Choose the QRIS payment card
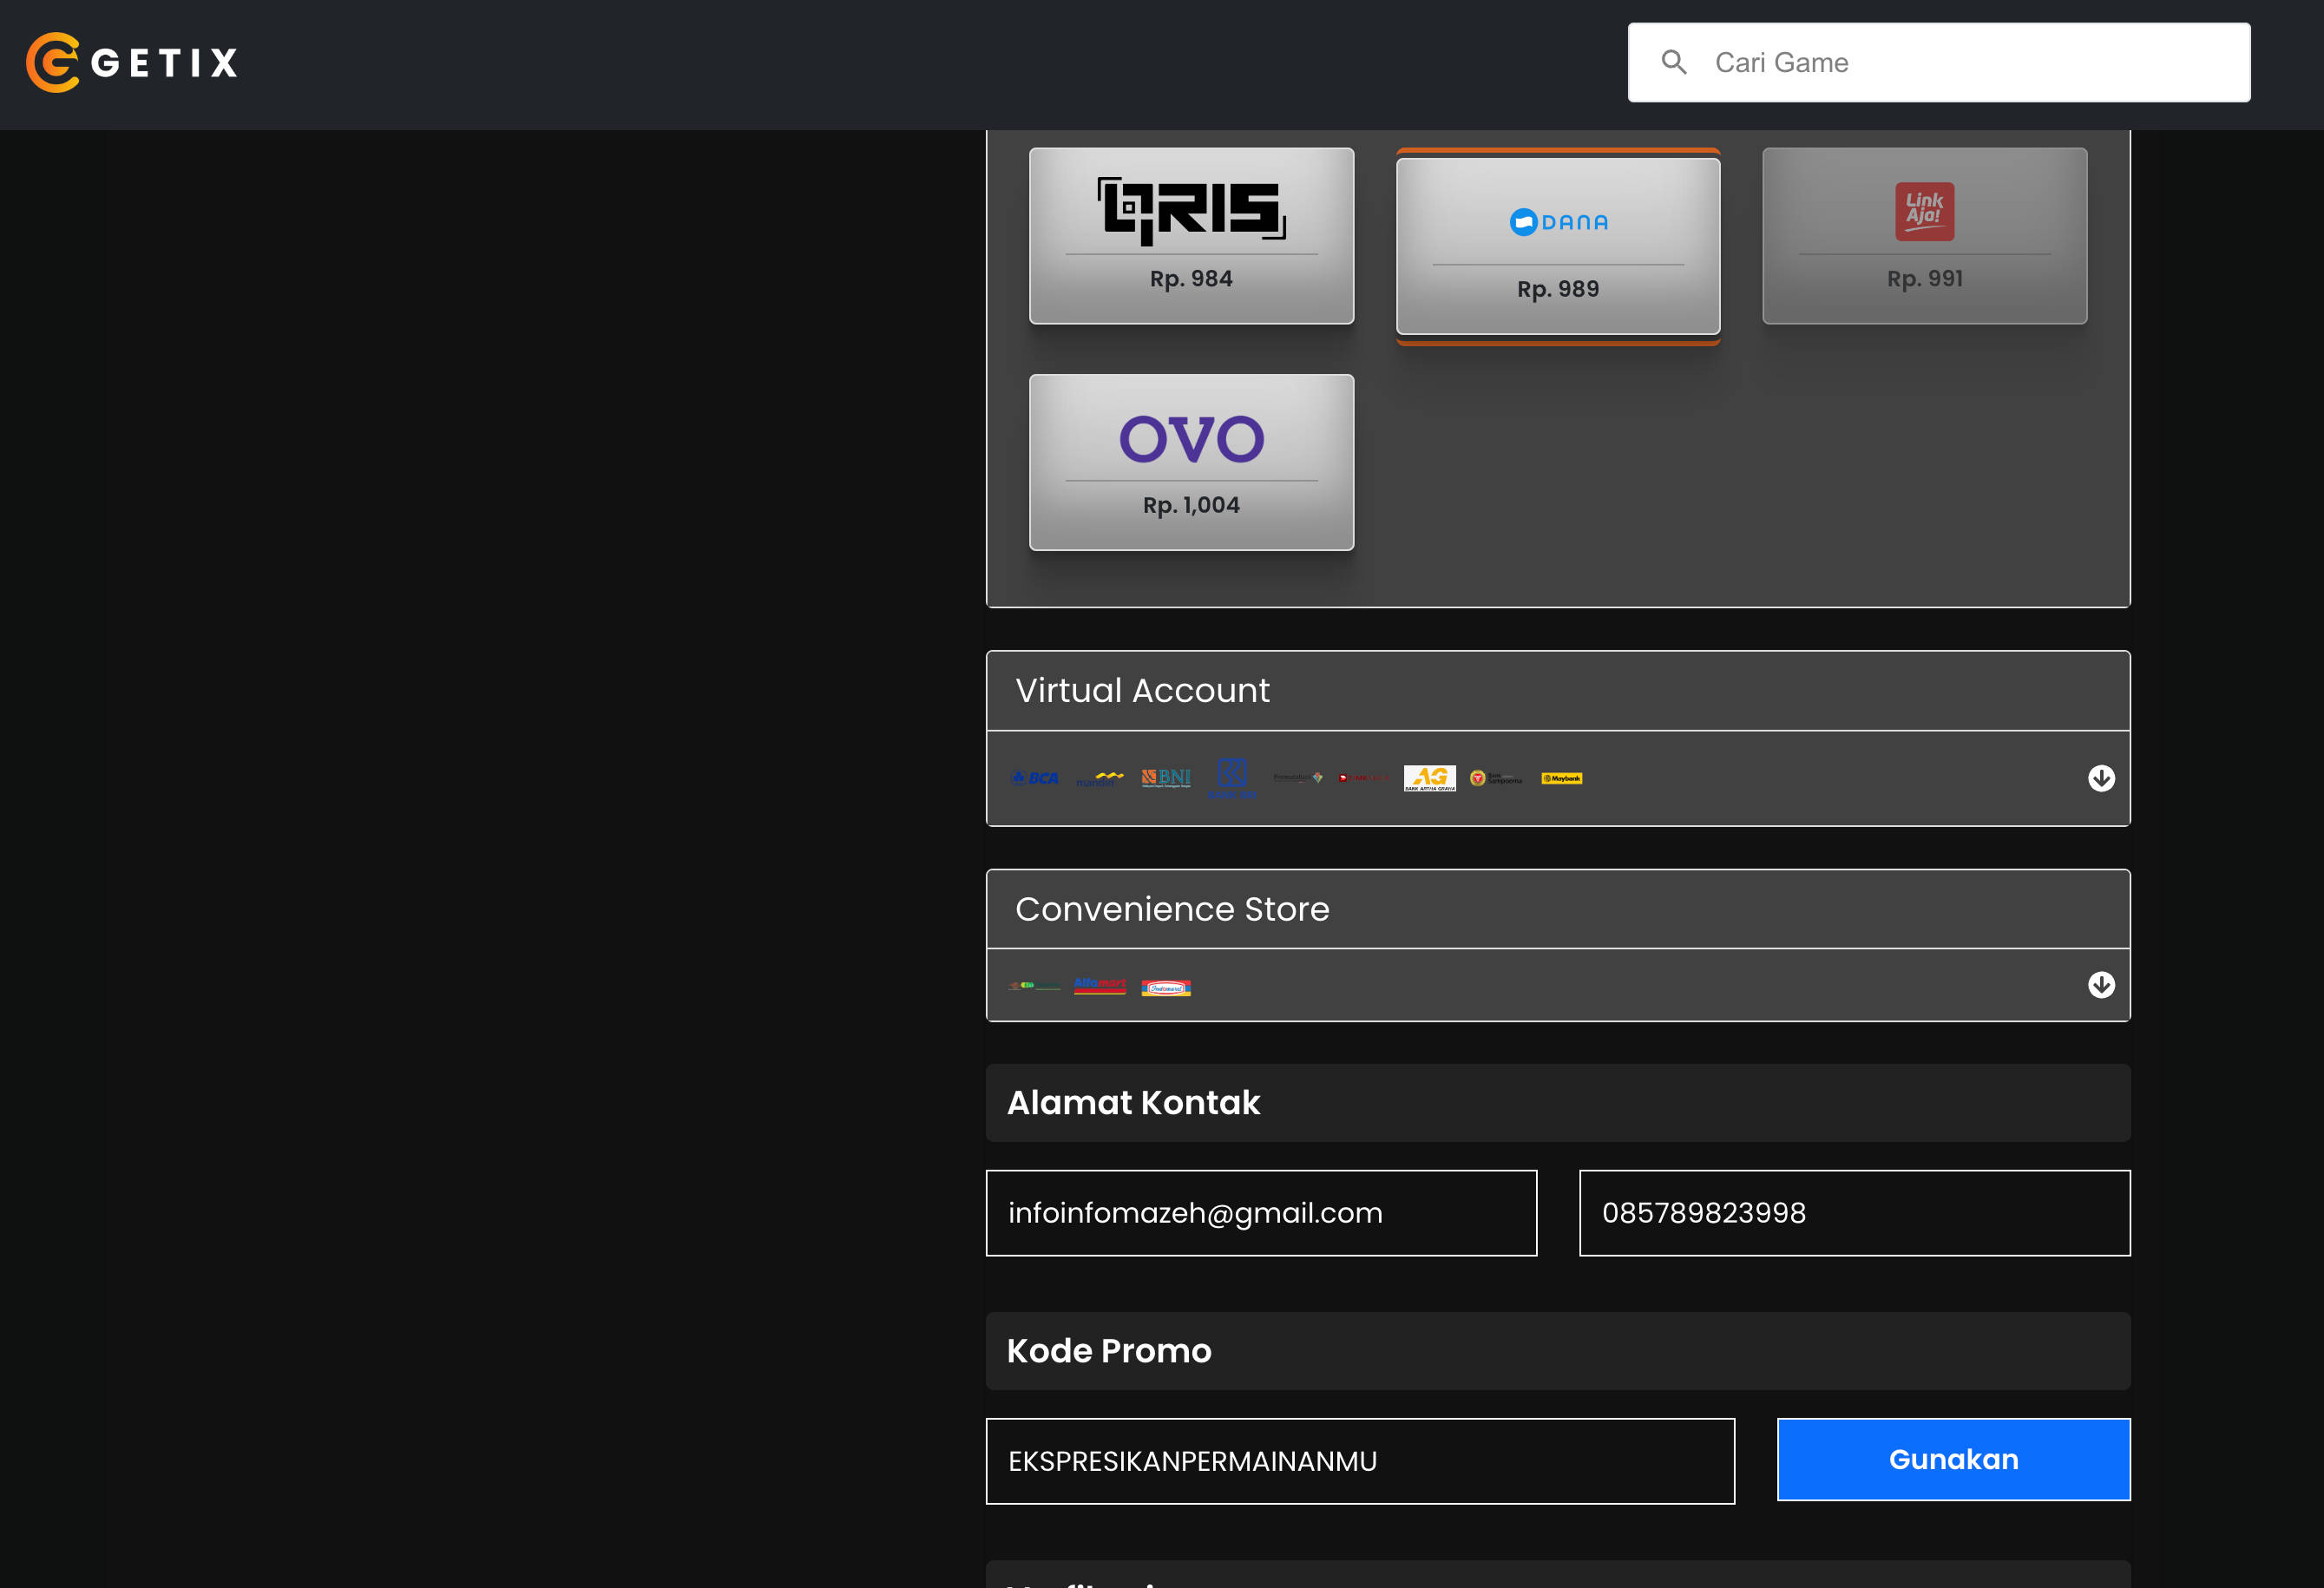 1191,236
